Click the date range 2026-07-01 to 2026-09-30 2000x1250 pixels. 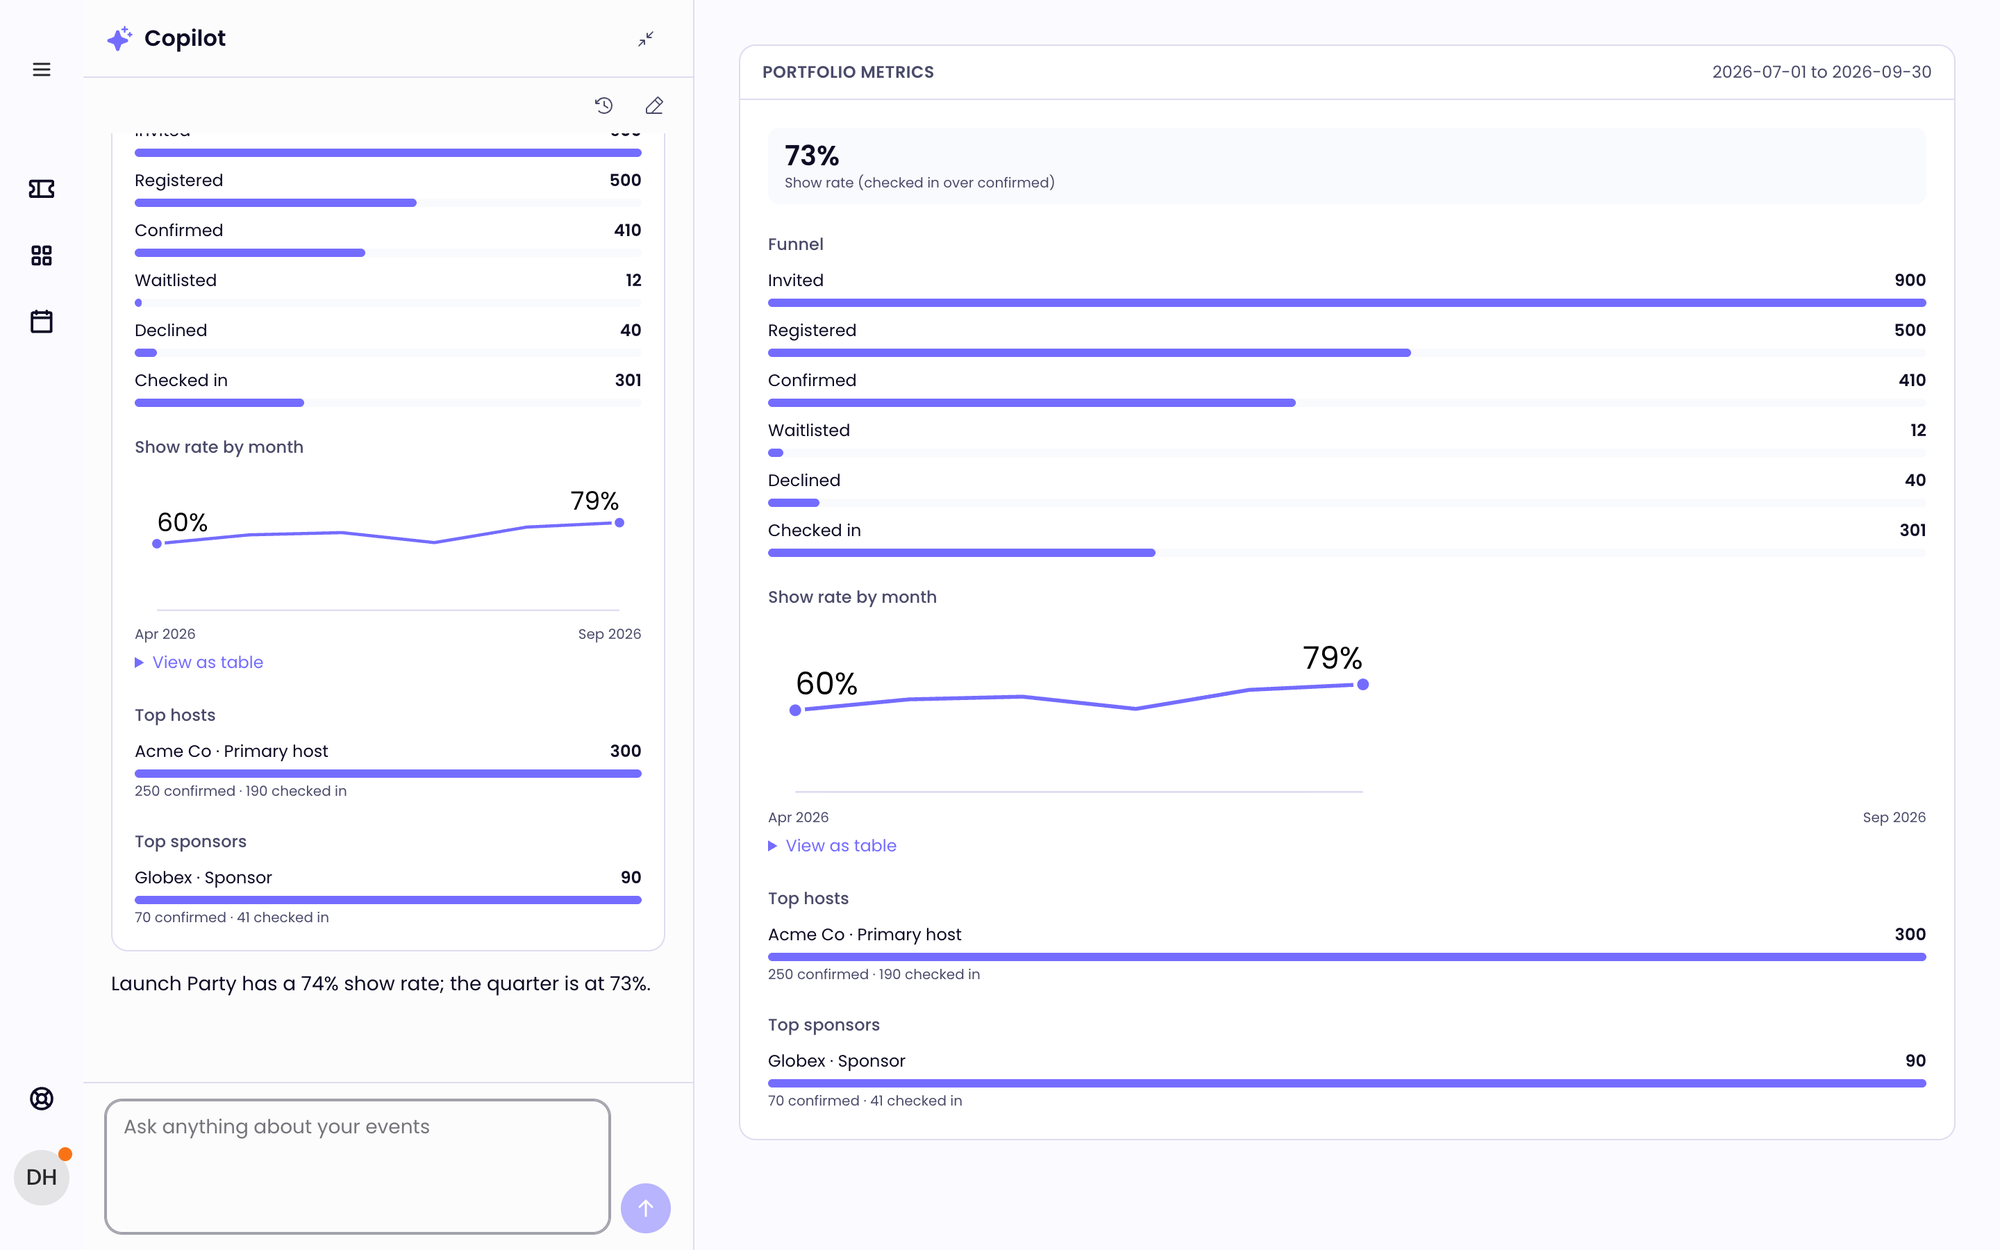pyautogui.click(x=1821, y=72)
